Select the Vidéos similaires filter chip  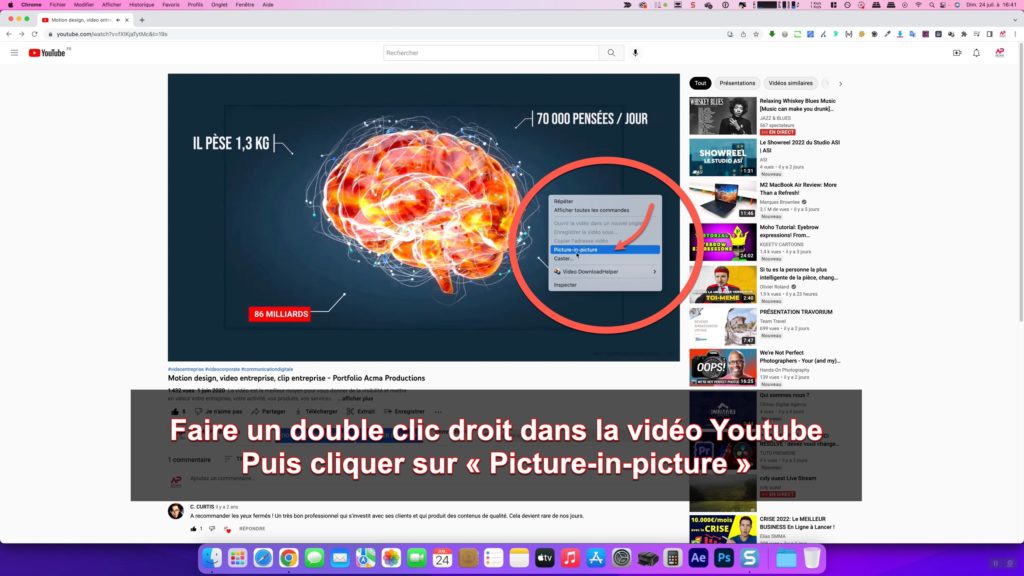coord(790,83)
